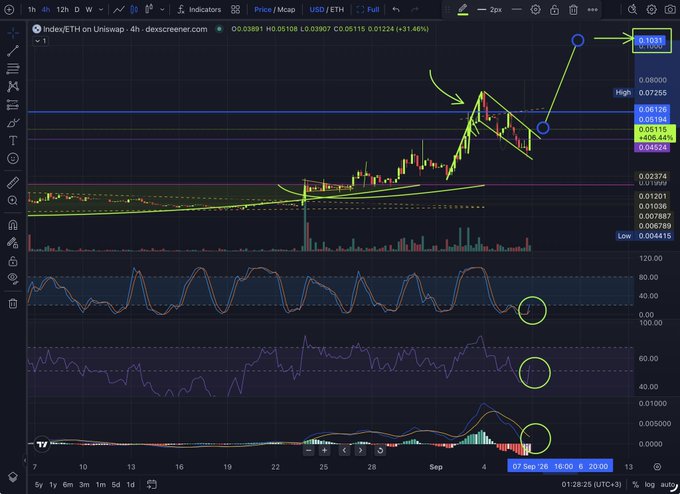Collapse the left drawing toolbar arrow

coord(25,461)
